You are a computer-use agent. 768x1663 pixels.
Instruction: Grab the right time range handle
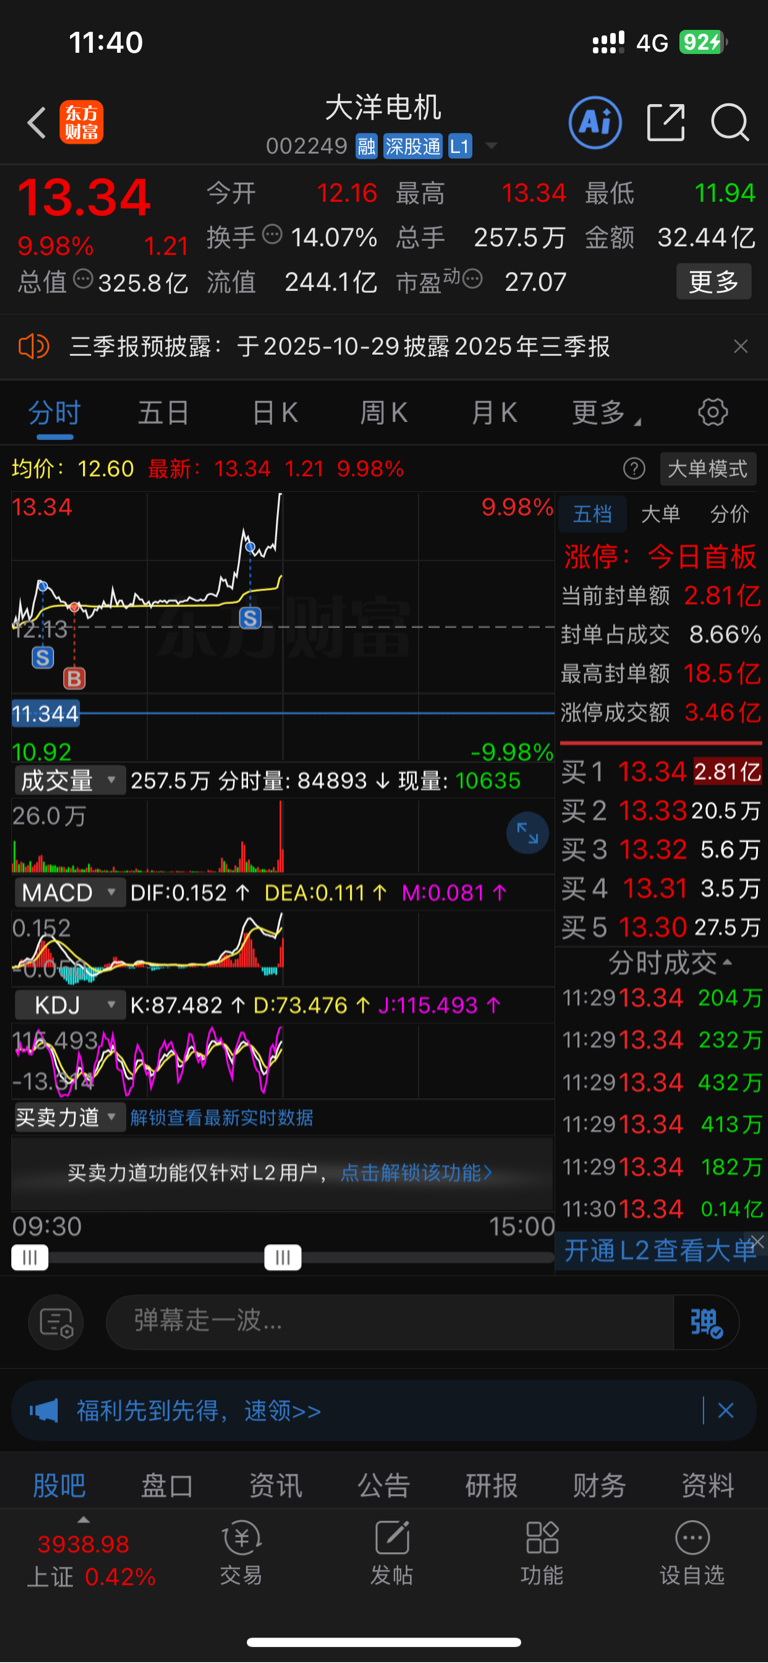283,1257
